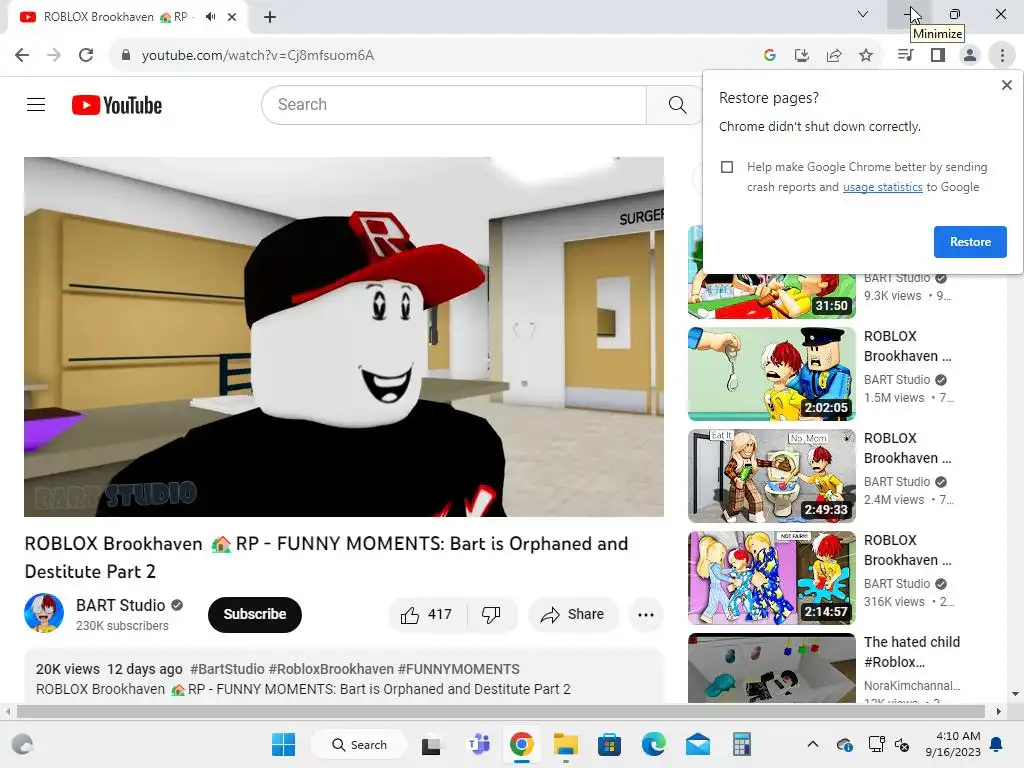
Task: Expand the system tray hidden icons
Action: pyautogui.click(x=812, y=744)
